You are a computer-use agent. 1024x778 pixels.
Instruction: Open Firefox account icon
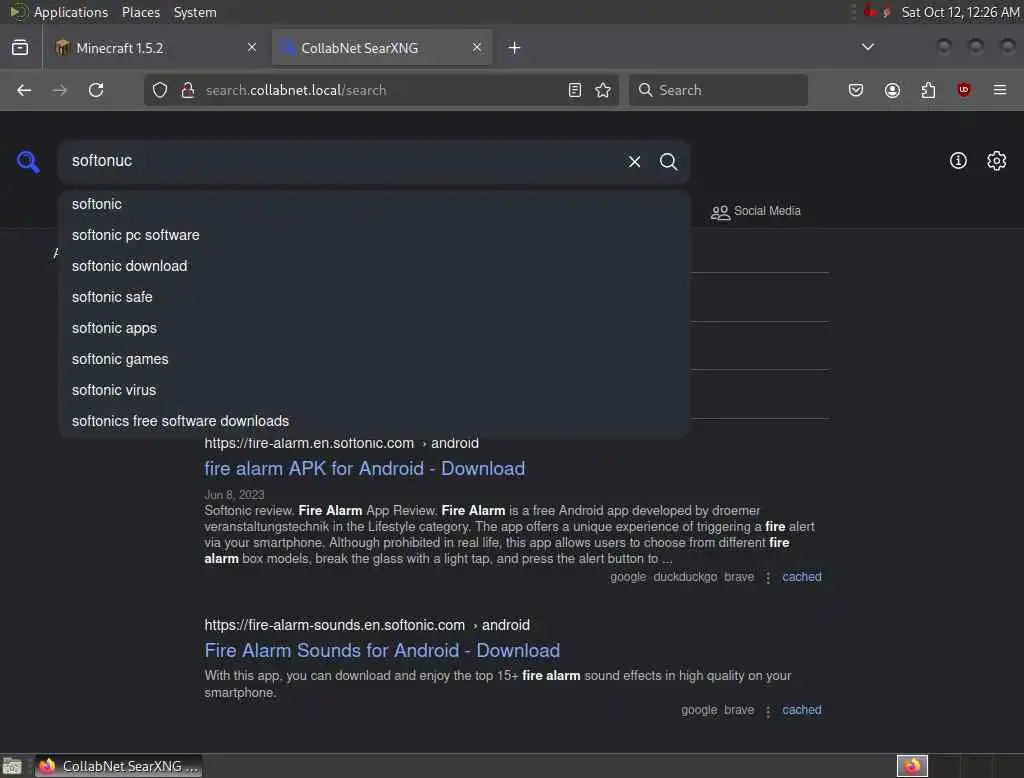point(892,90)
